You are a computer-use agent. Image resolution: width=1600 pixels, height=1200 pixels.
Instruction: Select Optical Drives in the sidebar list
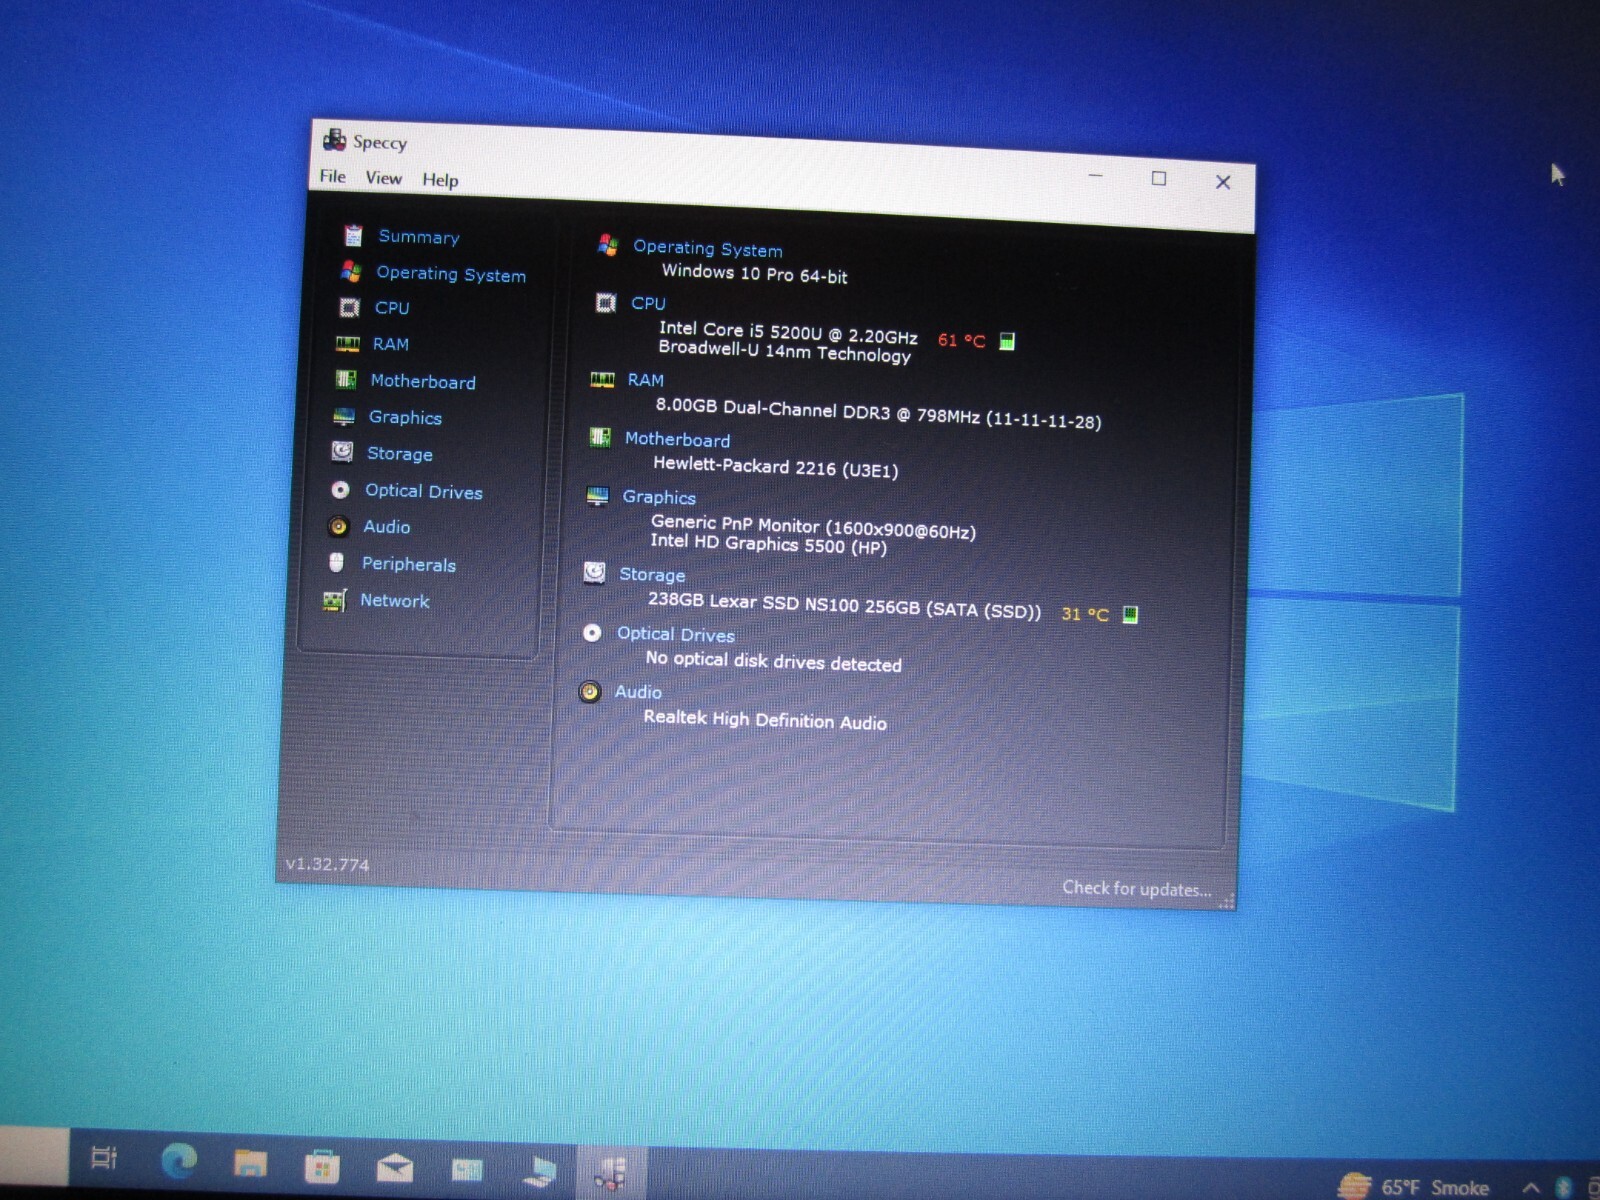click(424, 491)
